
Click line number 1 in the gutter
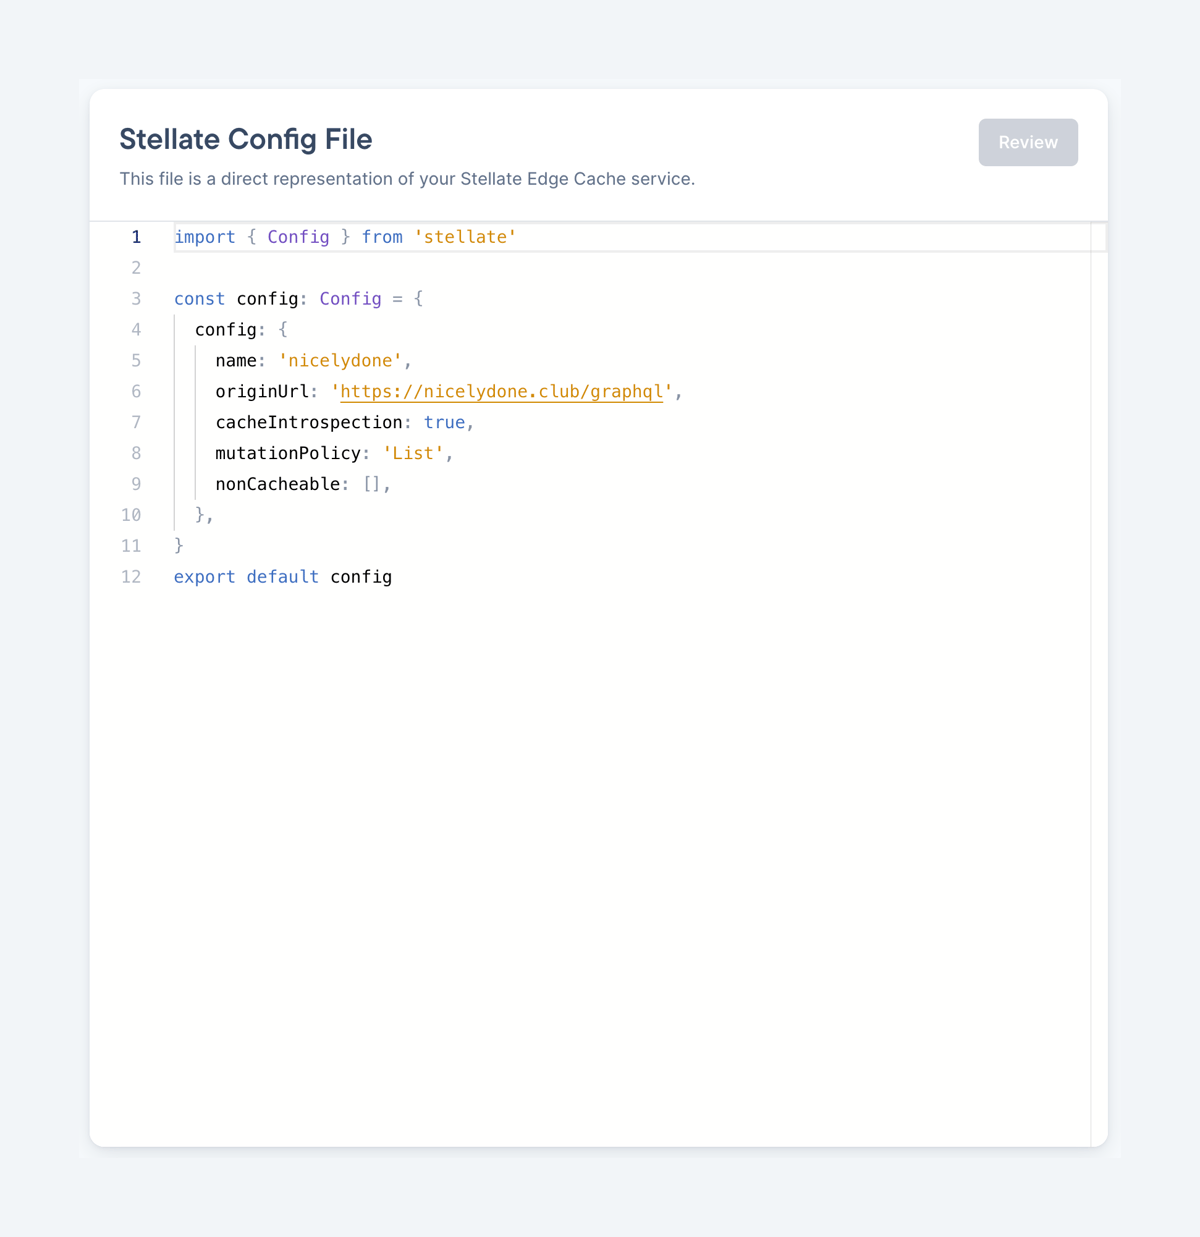coord(136,237)
